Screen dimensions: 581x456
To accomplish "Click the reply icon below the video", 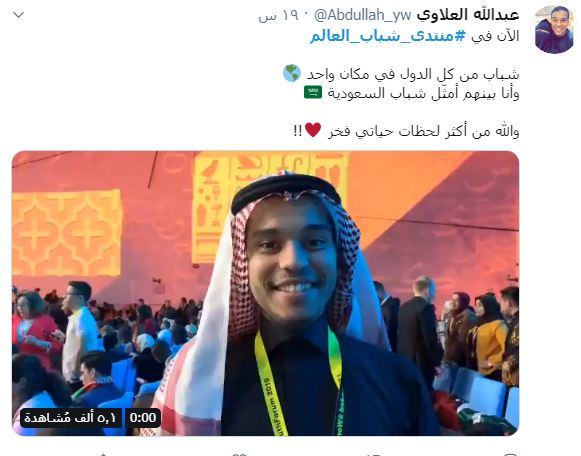I will point(511,454).
